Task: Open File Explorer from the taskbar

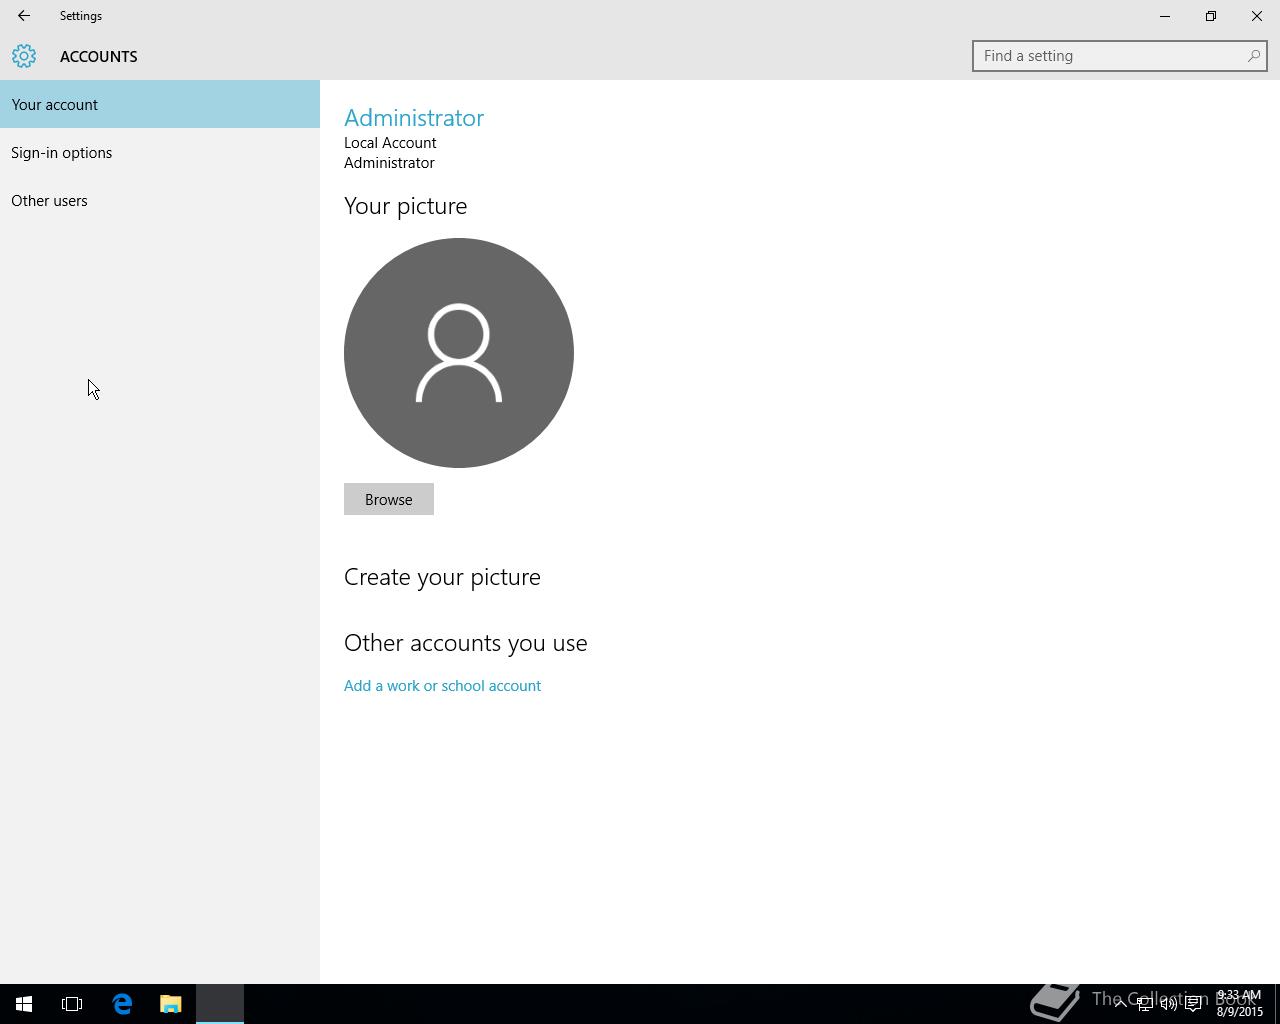Action: 171,1004
